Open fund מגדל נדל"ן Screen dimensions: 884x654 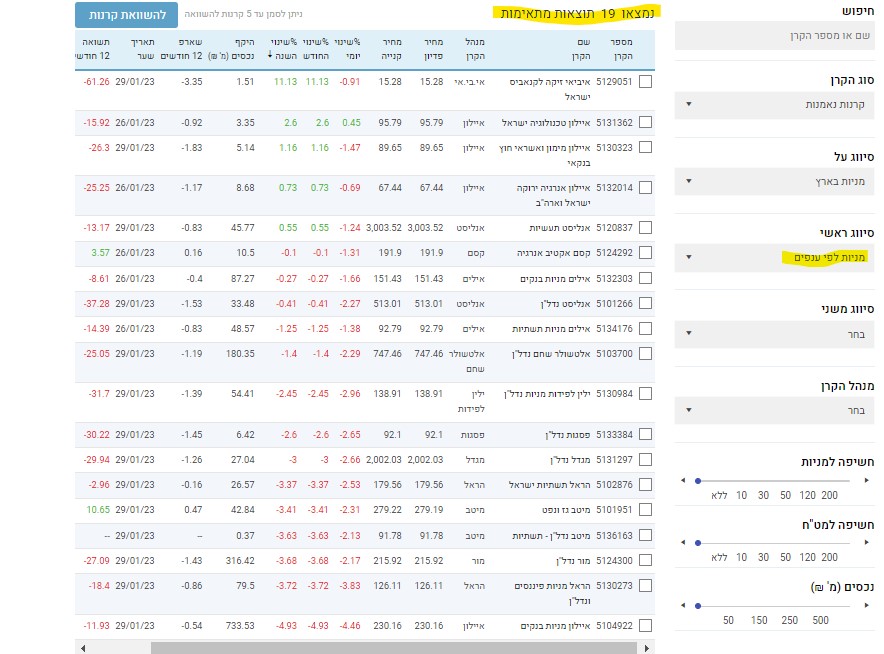570,460
